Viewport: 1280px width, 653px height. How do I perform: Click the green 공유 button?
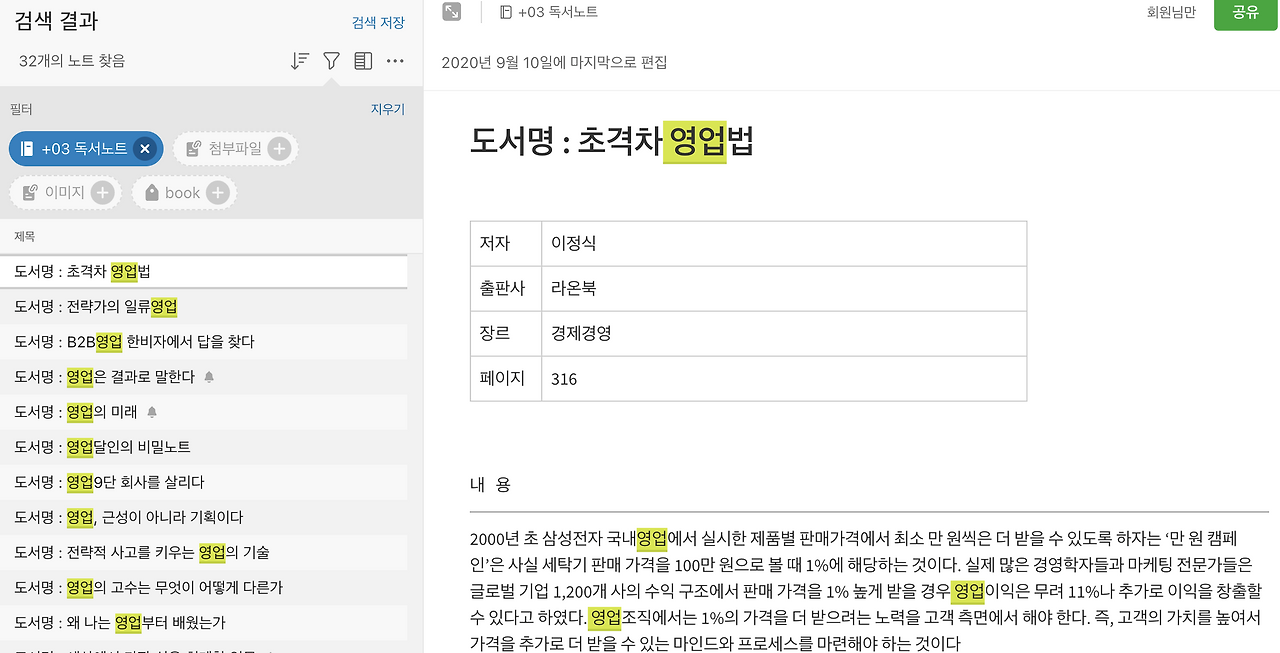pyautogui.click(x=1245, y=15)
